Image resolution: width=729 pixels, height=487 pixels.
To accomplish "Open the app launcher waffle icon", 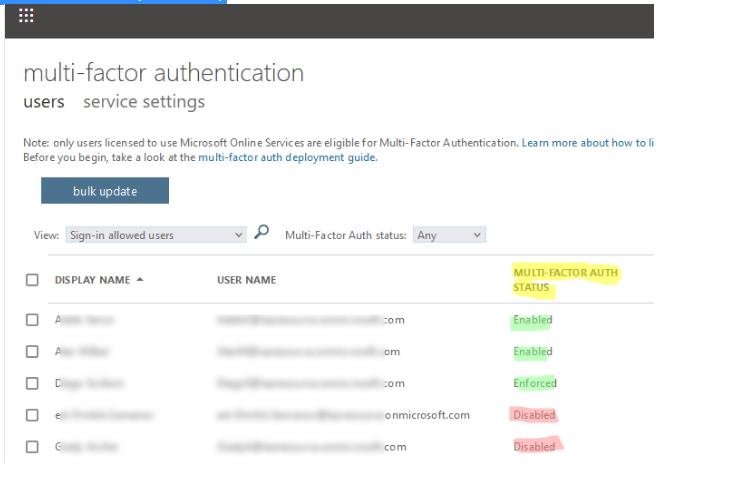I will [x=26, y=16].
